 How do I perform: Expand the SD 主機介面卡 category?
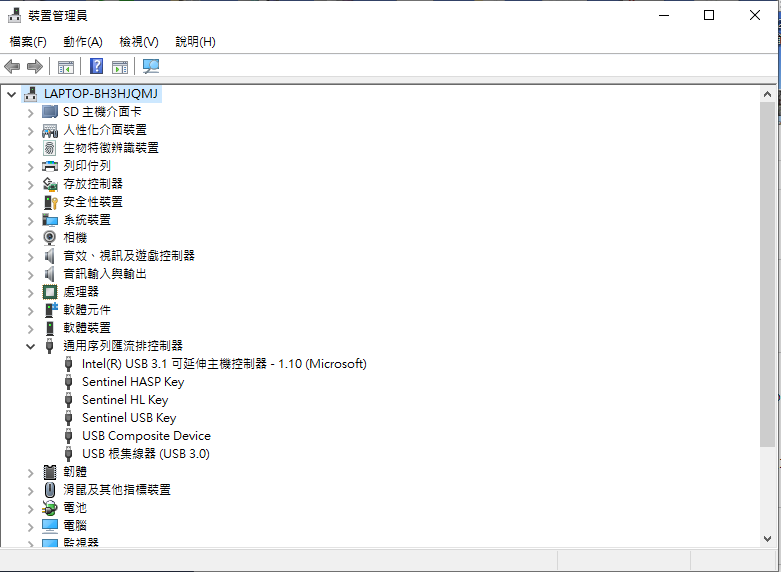coord(30,113)
